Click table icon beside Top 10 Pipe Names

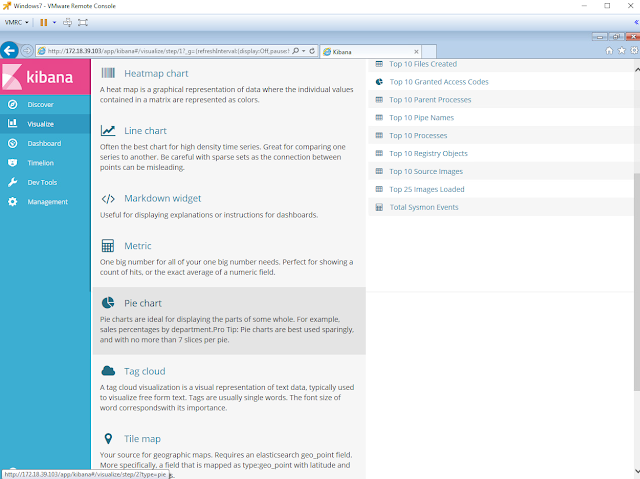click(379, 118)
